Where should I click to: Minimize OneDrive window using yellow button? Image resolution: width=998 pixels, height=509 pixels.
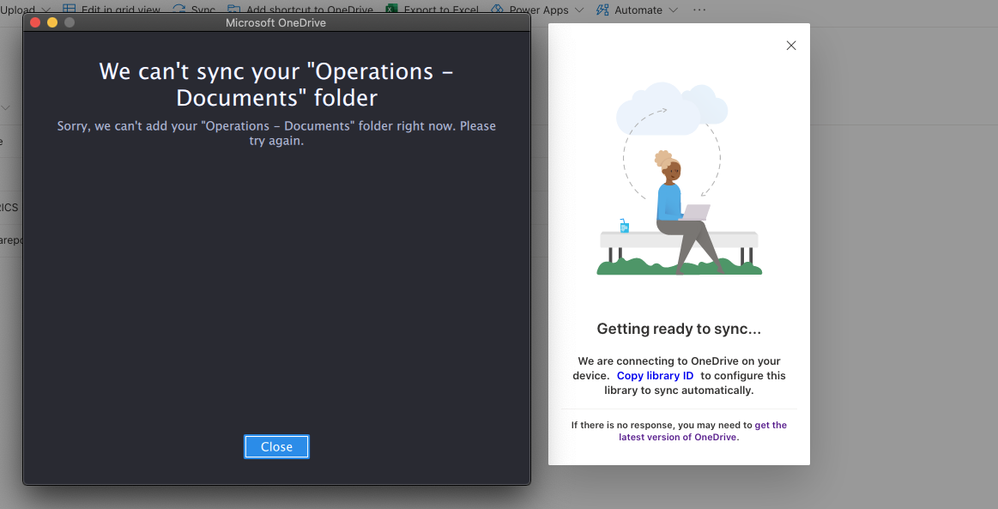(x=52, y=23)
